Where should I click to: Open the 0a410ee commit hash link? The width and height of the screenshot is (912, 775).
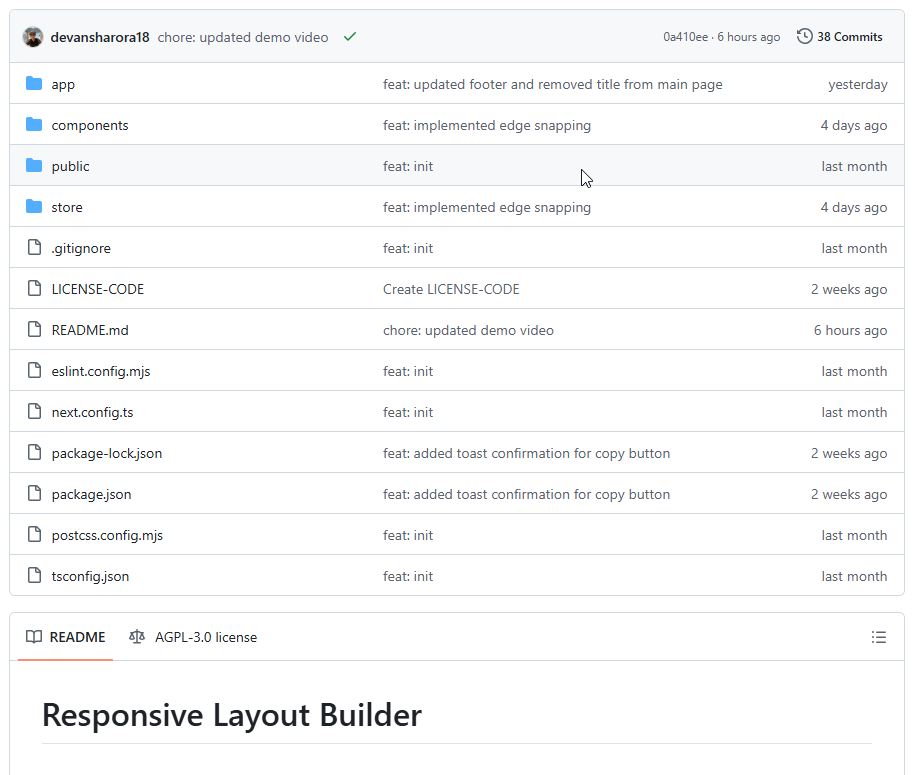point(685,37)
